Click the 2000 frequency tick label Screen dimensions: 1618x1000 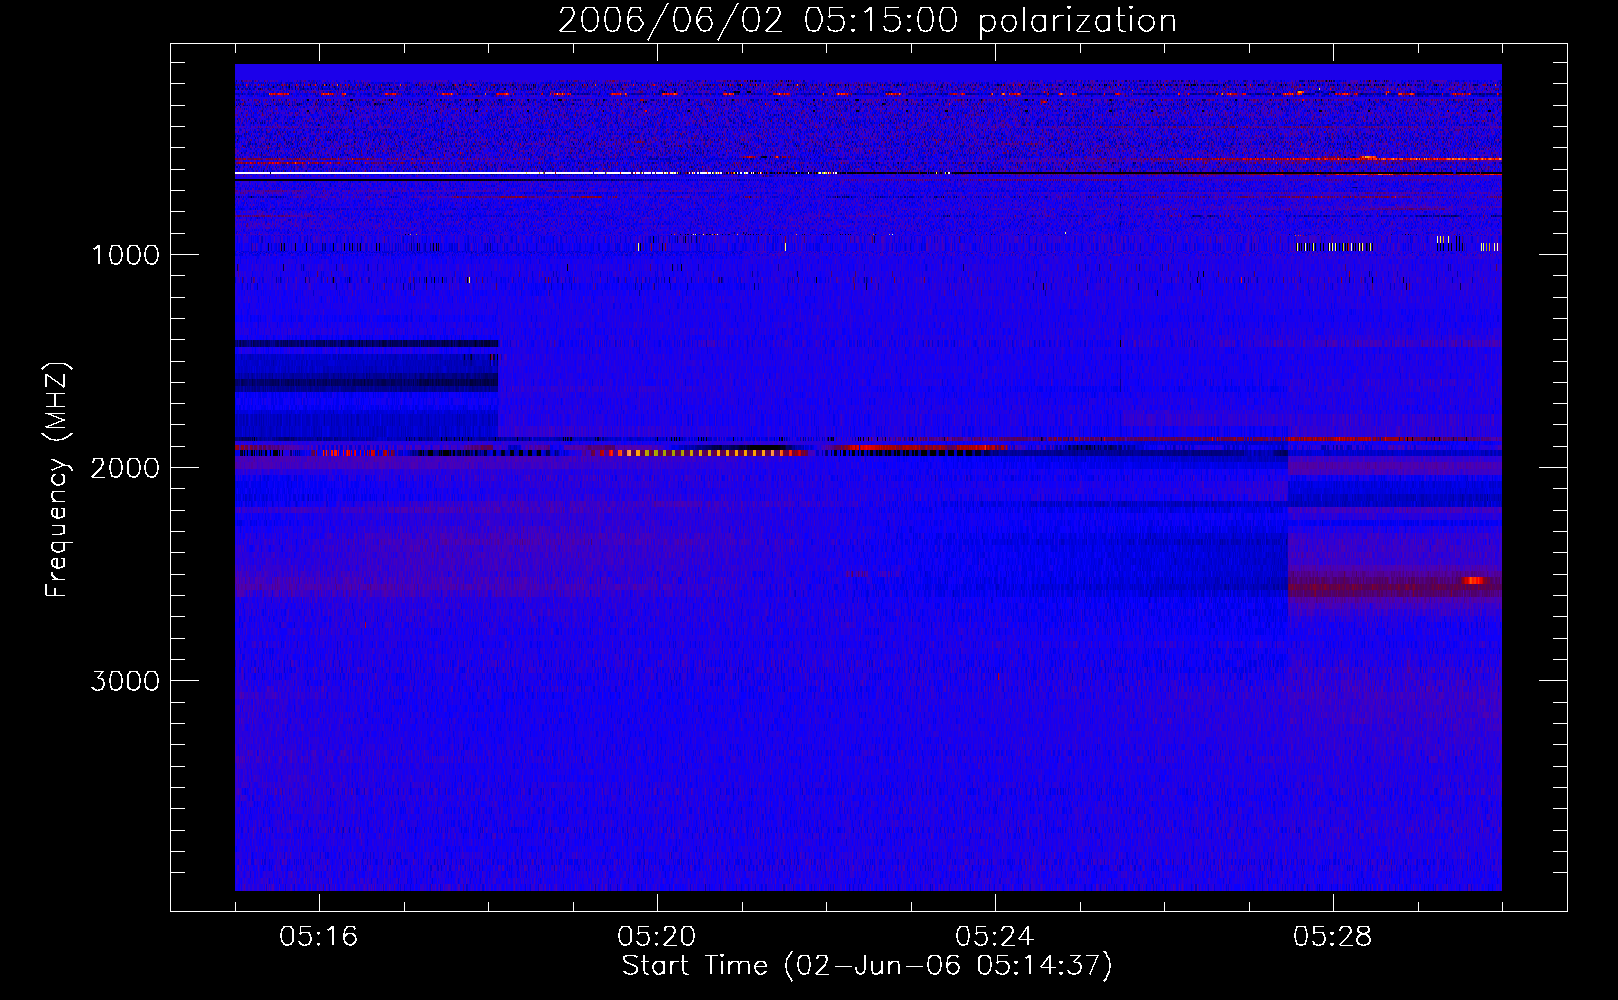[x=125, y=468]
